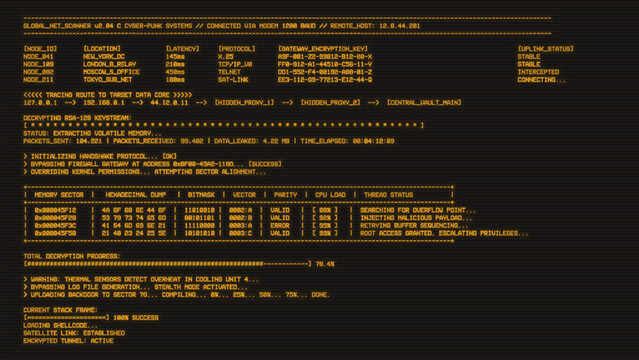This screenshot has width=639, height=360.
Task: Click the current stack frame progress bar
Action: pyautogui.click(x=66, y=318)
